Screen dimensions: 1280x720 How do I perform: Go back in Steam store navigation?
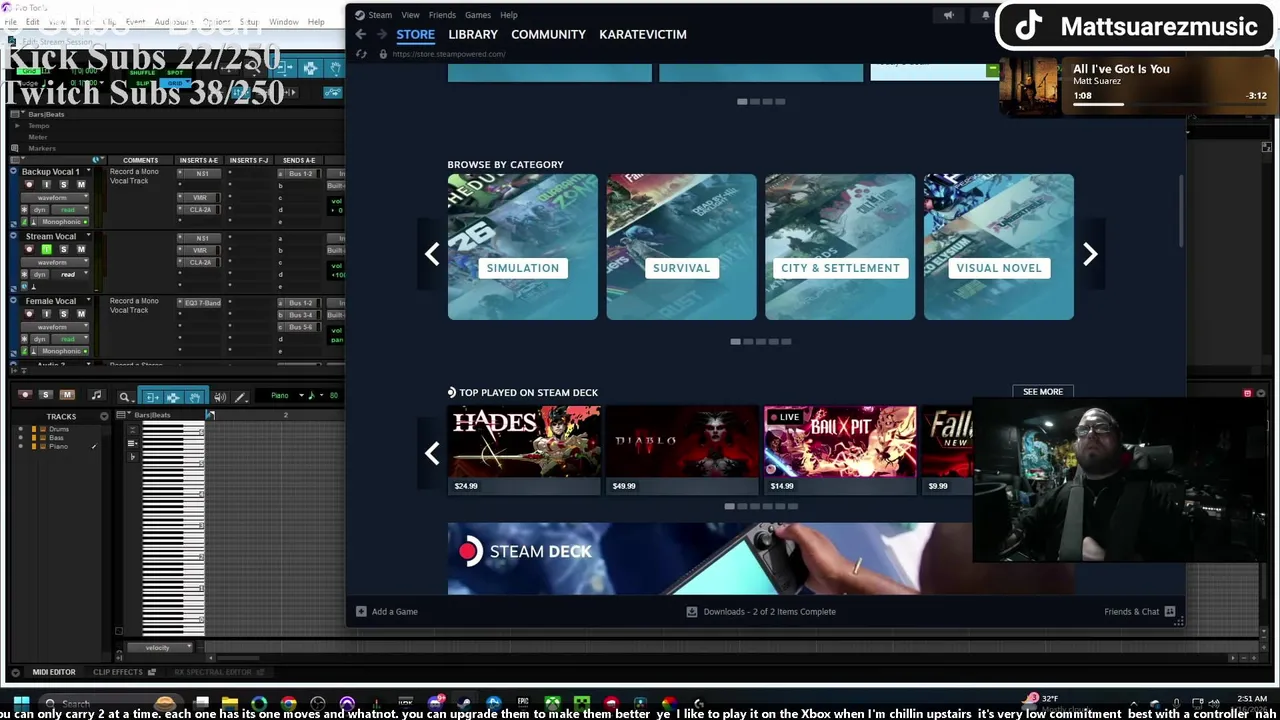tap(361, 34)
